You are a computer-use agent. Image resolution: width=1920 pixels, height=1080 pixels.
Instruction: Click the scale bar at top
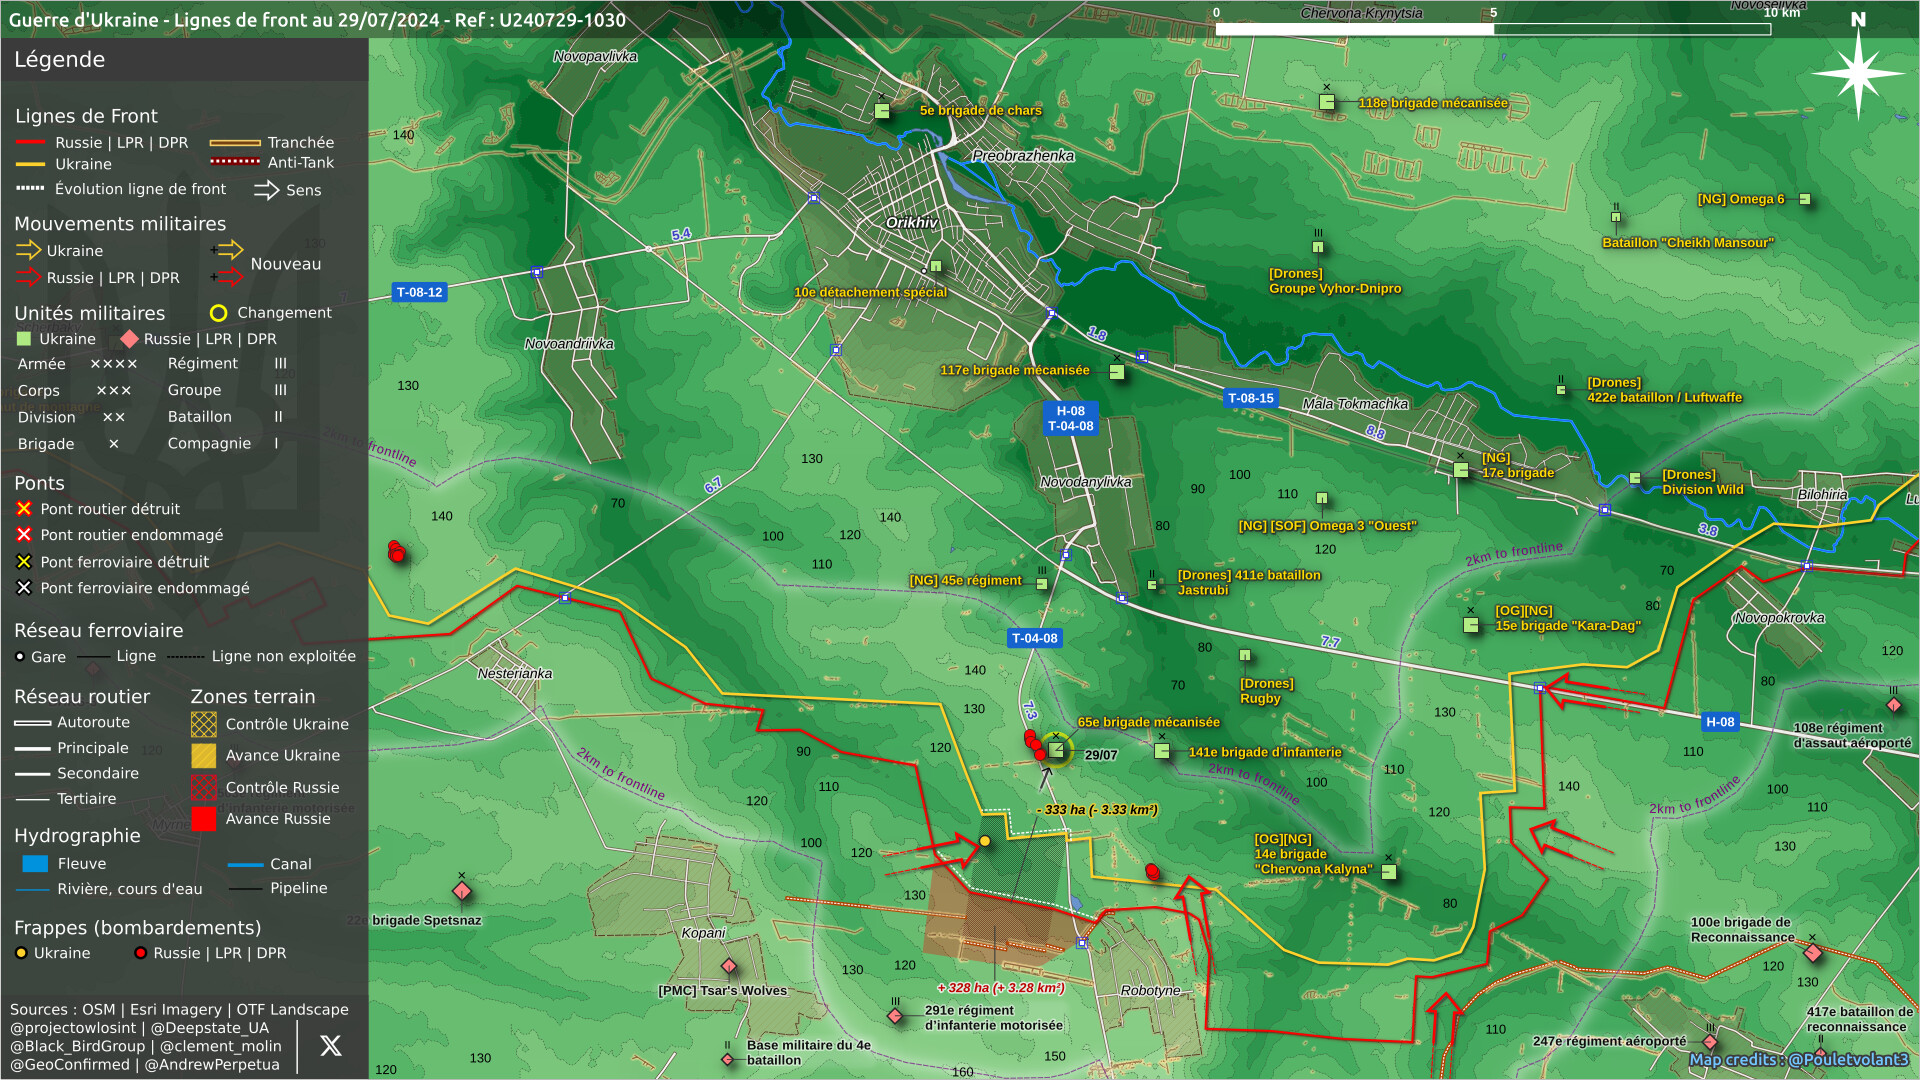click(x=1492, y=29)
